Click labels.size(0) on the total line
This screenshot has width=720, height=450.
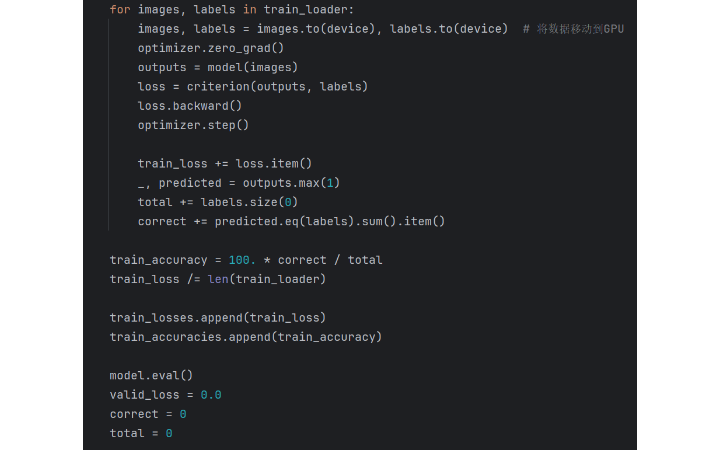coord(249,202)
